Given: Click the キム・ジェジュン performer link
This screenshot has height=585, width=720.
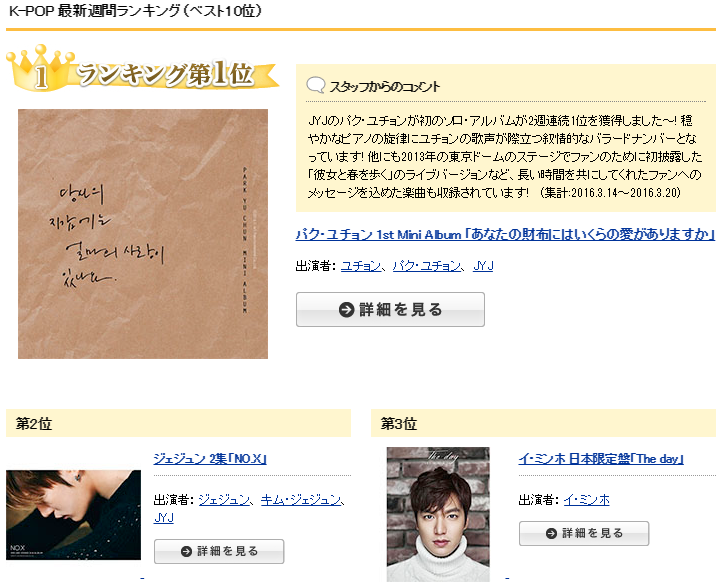Looking at the screenshot, I should 301,500.
